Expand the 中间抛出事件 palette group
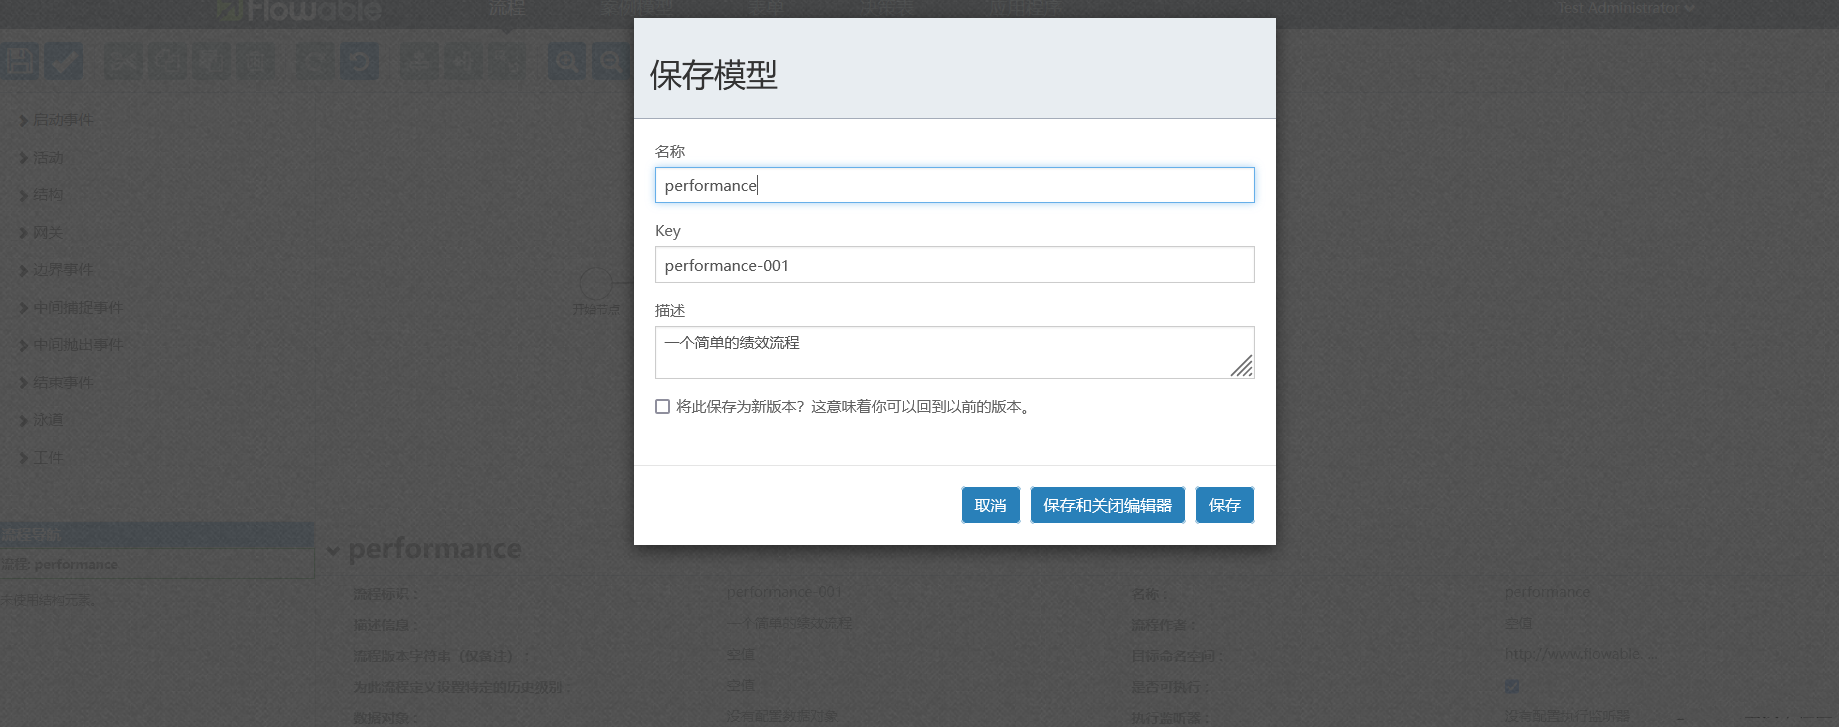1839x727 pixels. tap(71, 345)
